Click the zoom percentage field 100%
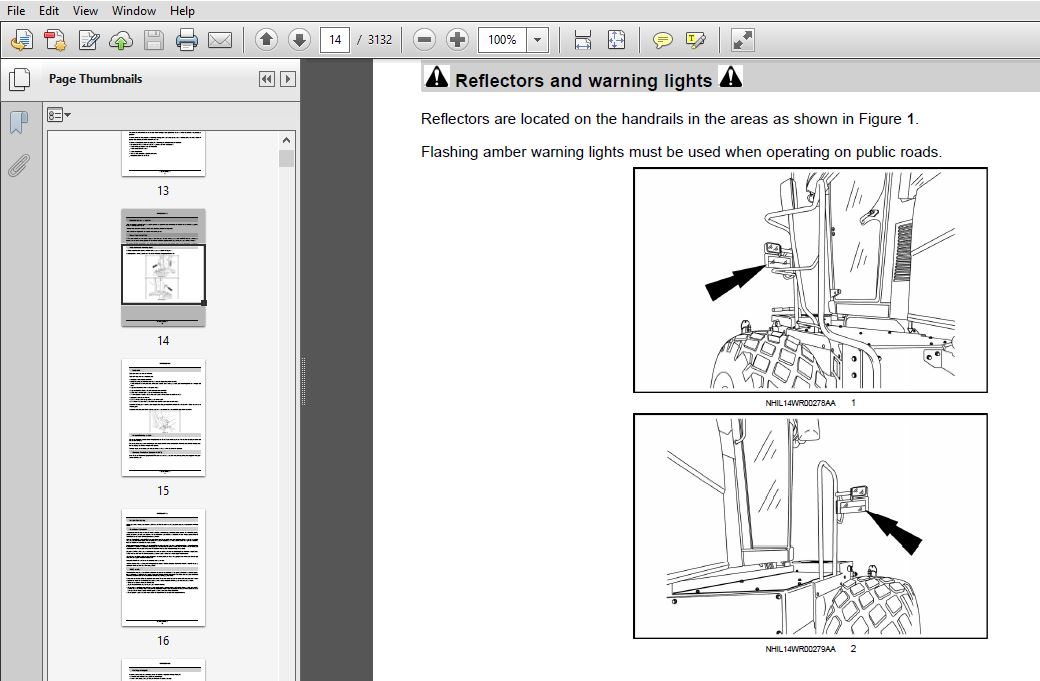Viewport: 1040px width, 681px height. coord(502,40)
